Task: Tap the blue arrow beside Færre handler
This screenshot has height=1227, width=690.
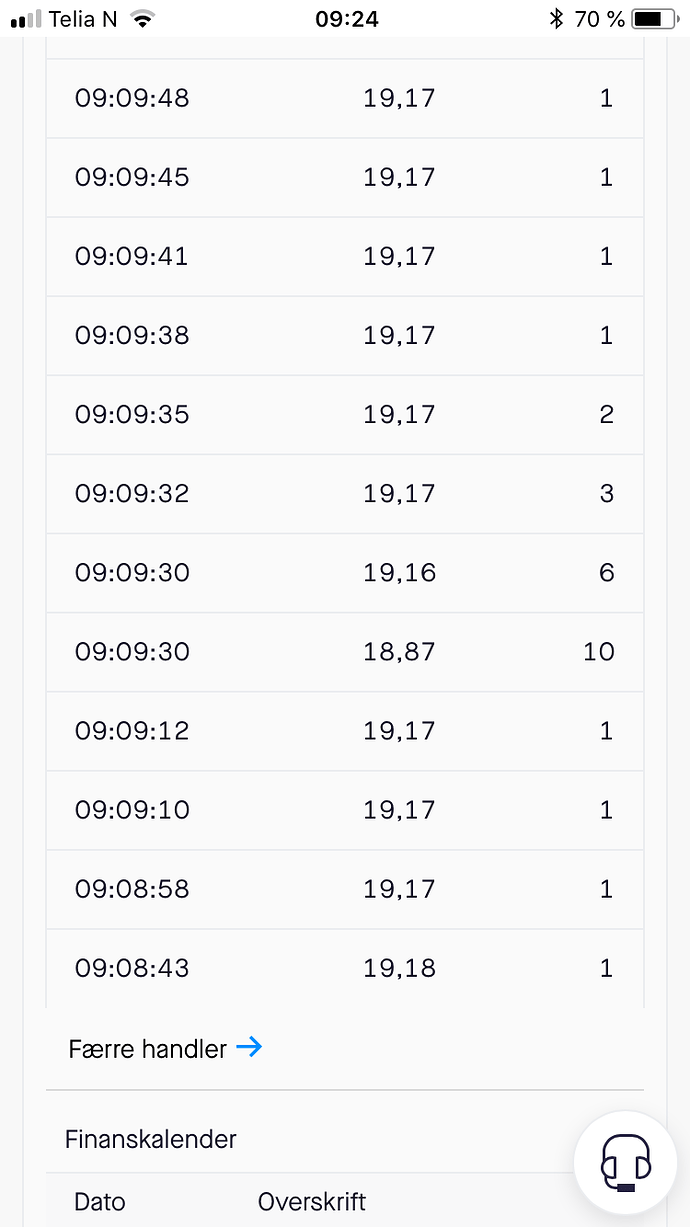Action: [x=249, y=1047]
